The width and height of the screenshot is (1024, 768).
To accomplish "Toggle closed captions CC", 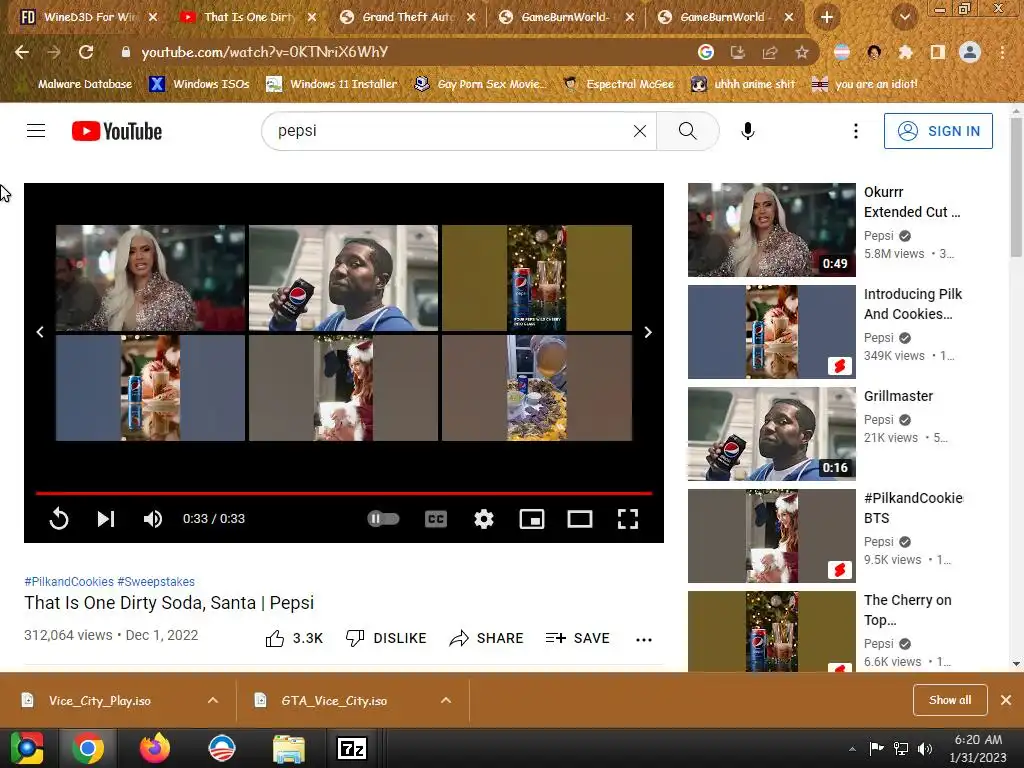I will pyautogui.click(x=436, y=519).
